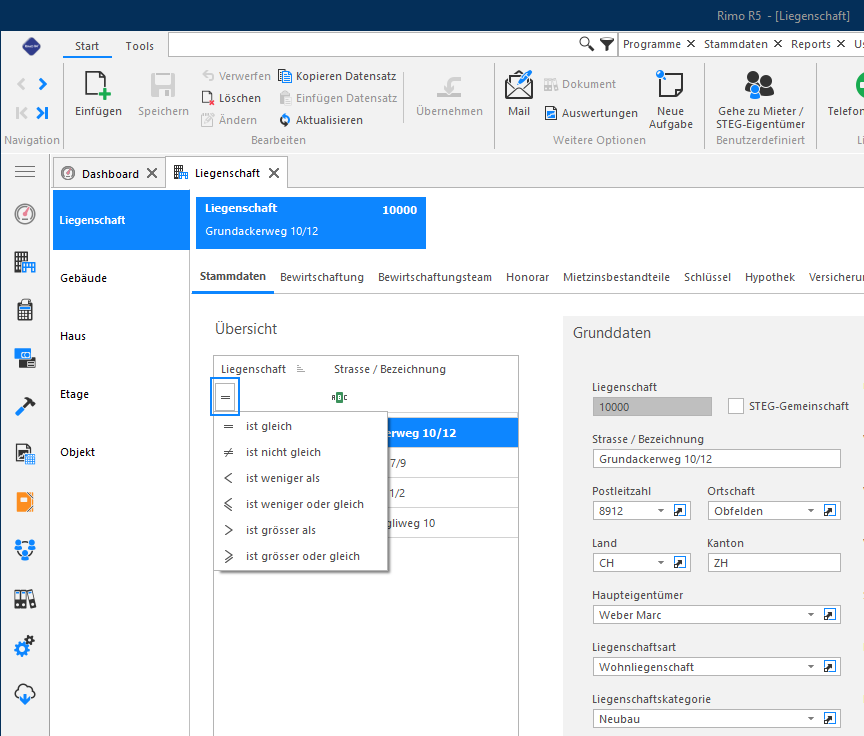The width and height of the screenshot is (864, 736).
Task: Click the Mail envelope icon
Action: pos(519,85)
